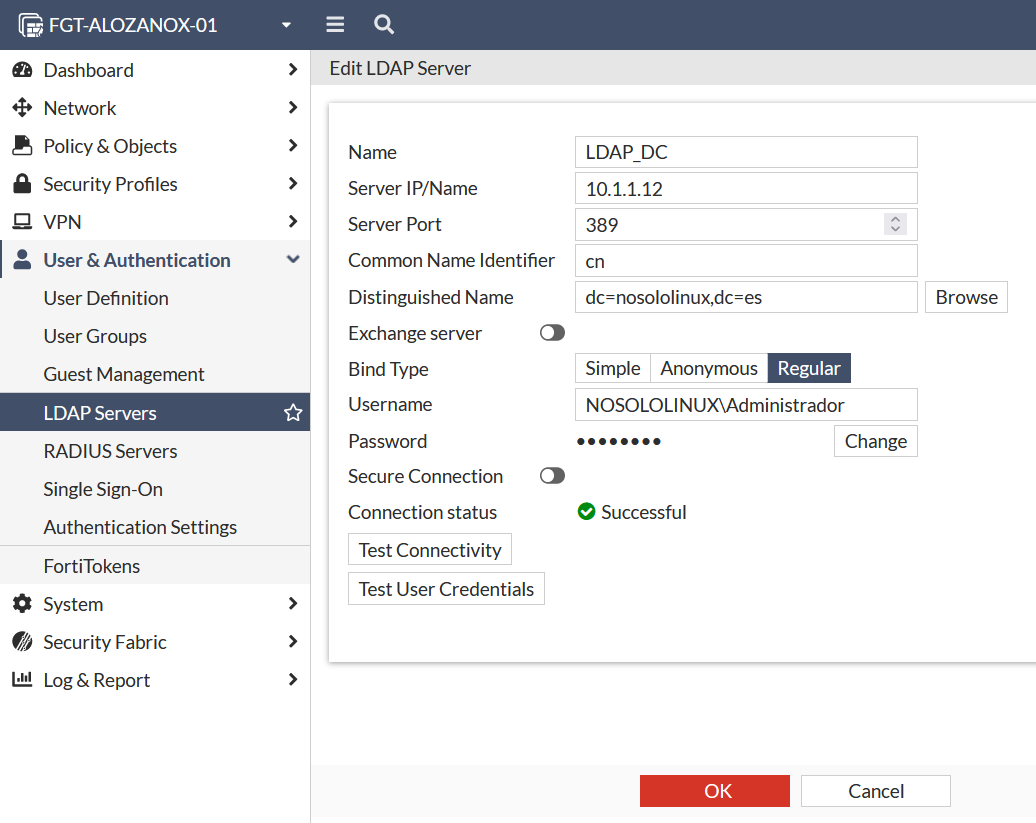Click the hamburger menu icon
Image resolution: width=1036 pixels, height=823 pixels.
point(335,25)
